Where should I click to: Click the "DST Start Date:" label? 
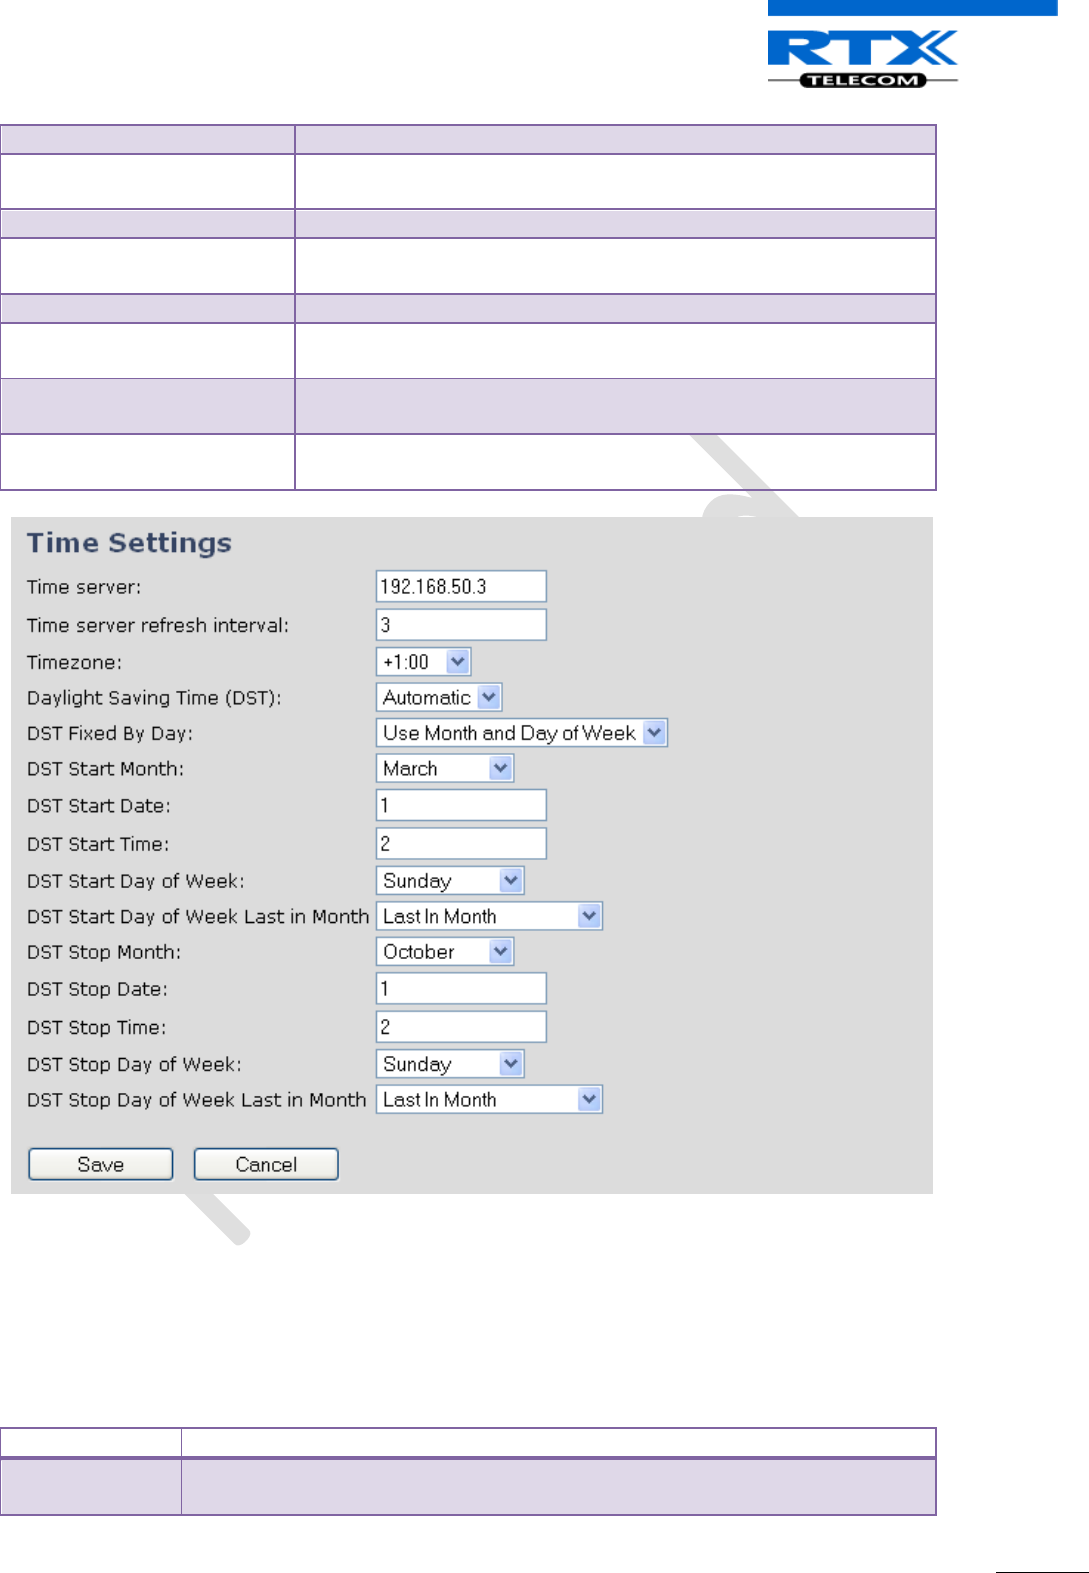click(99, 806)
